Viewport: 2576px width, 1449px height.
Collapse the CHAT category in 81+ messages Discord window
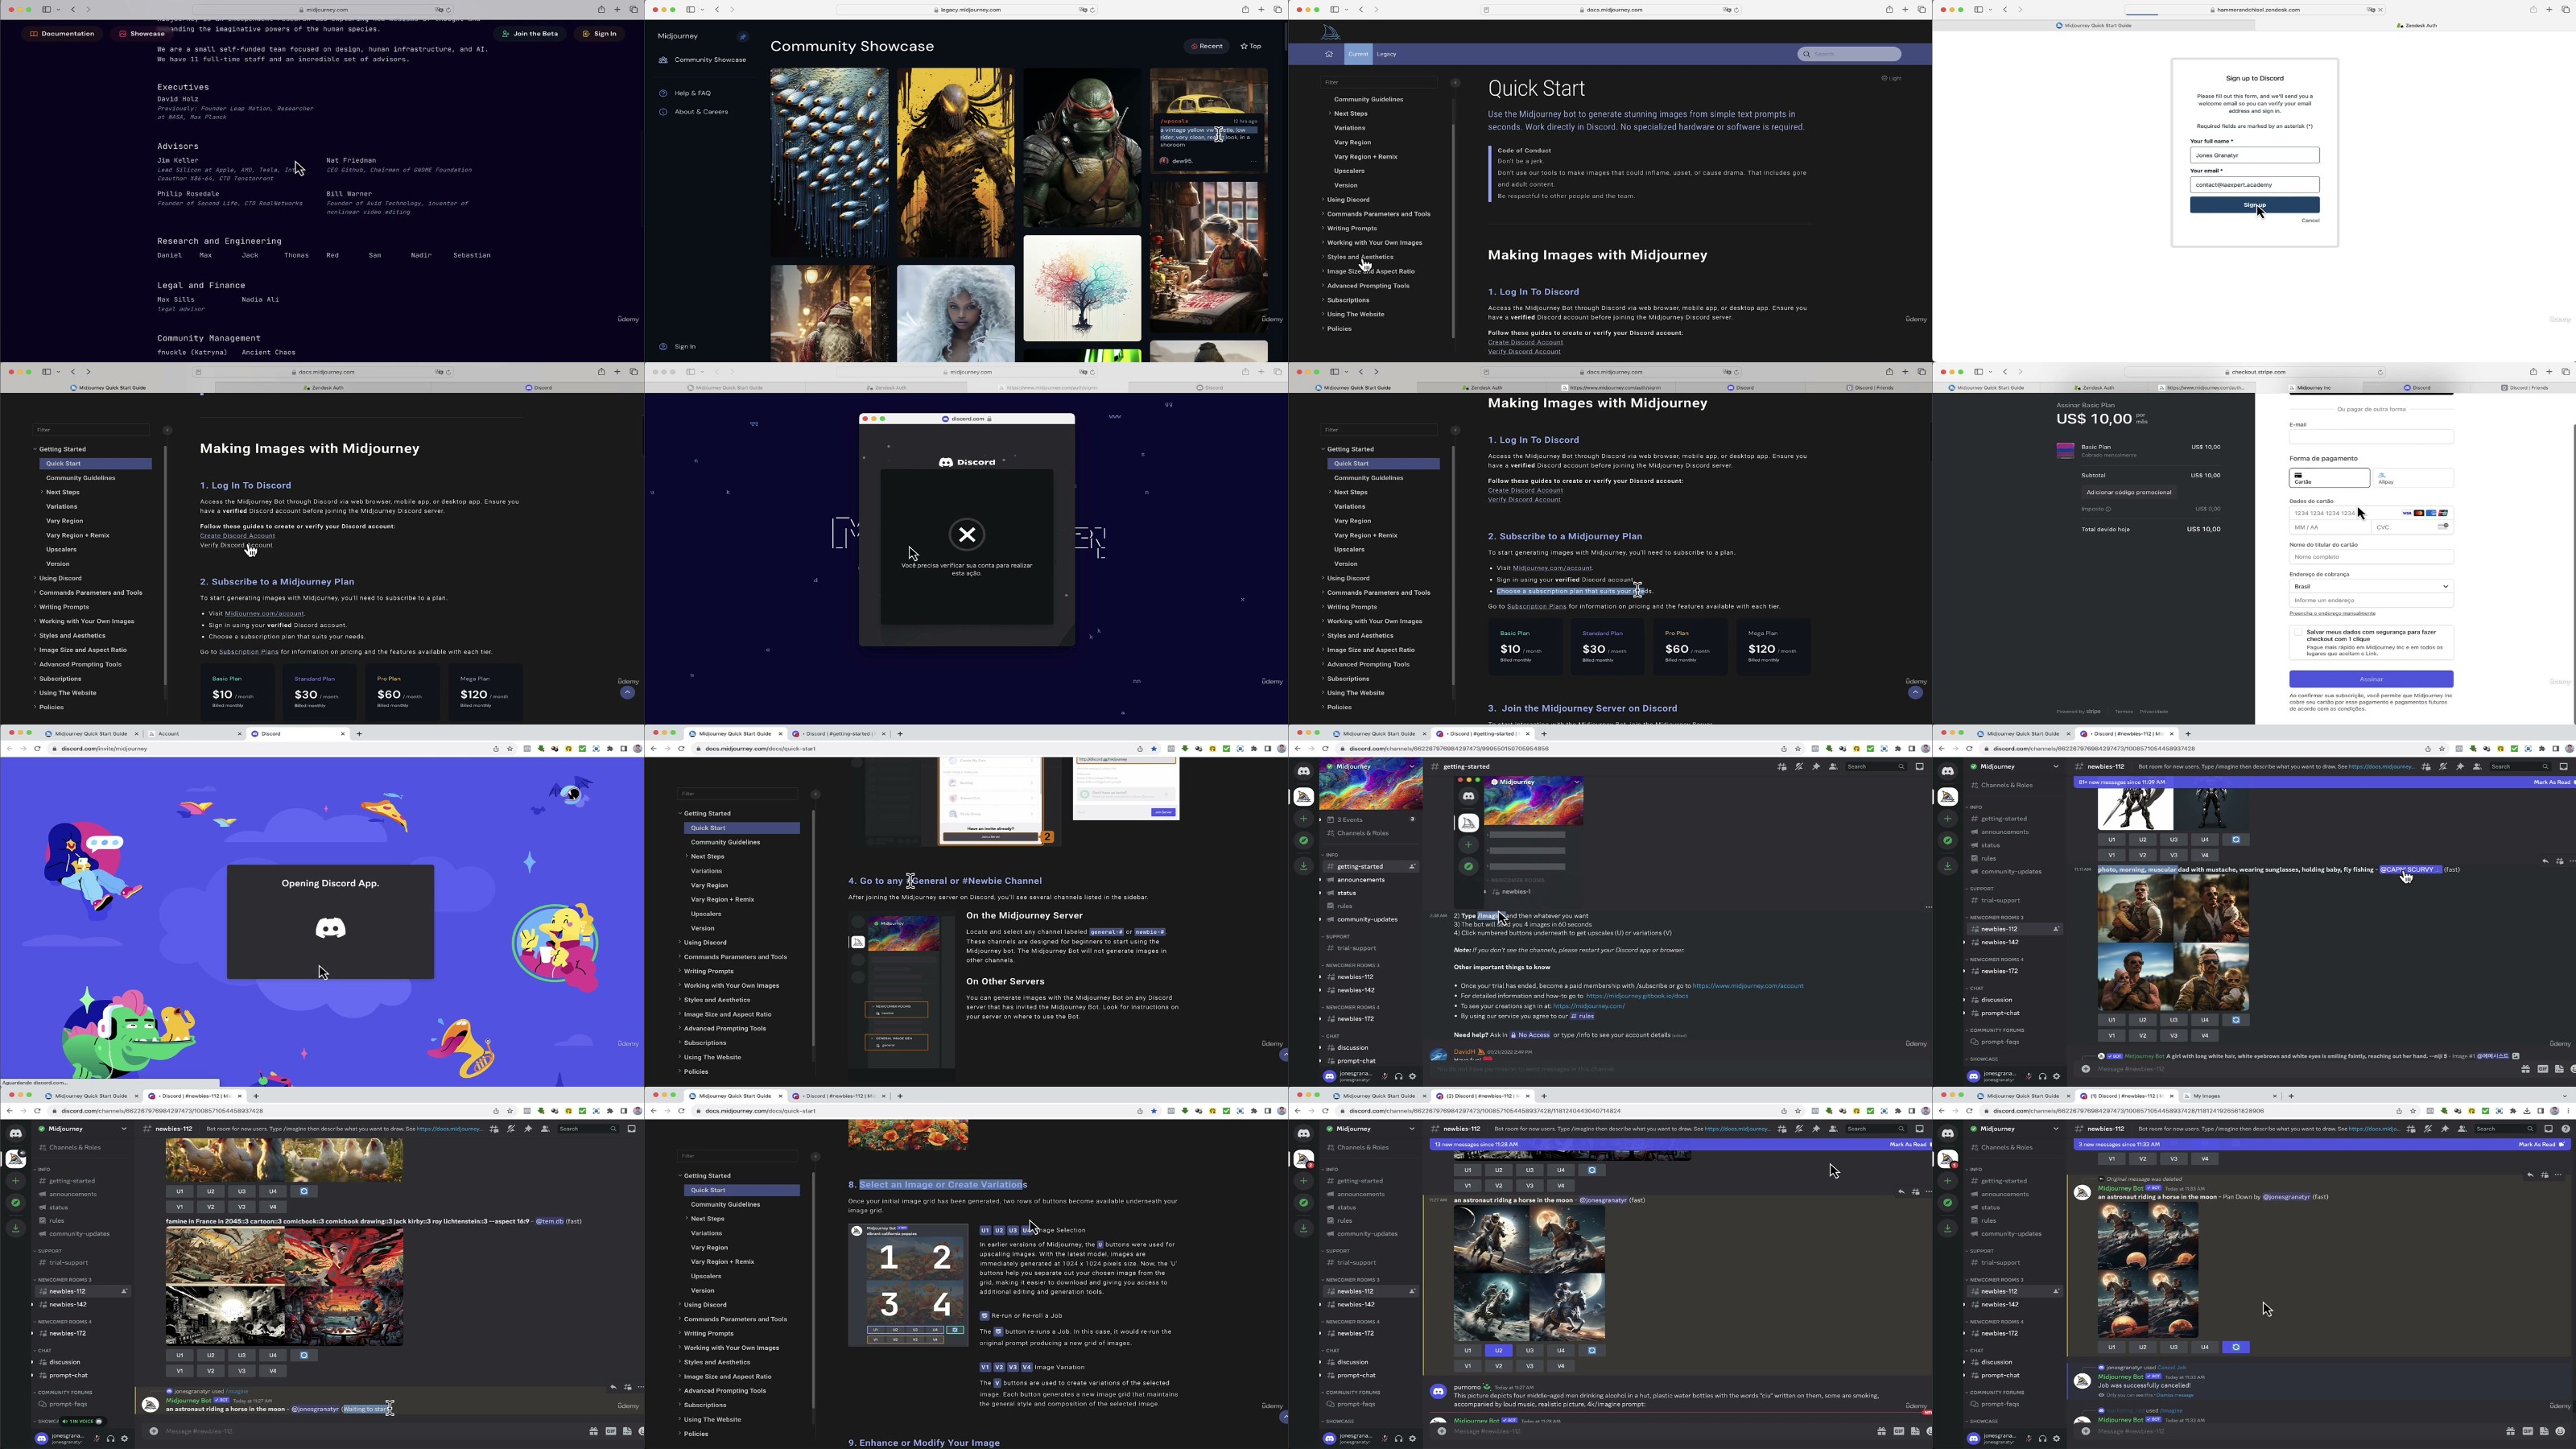(1975, 988)
